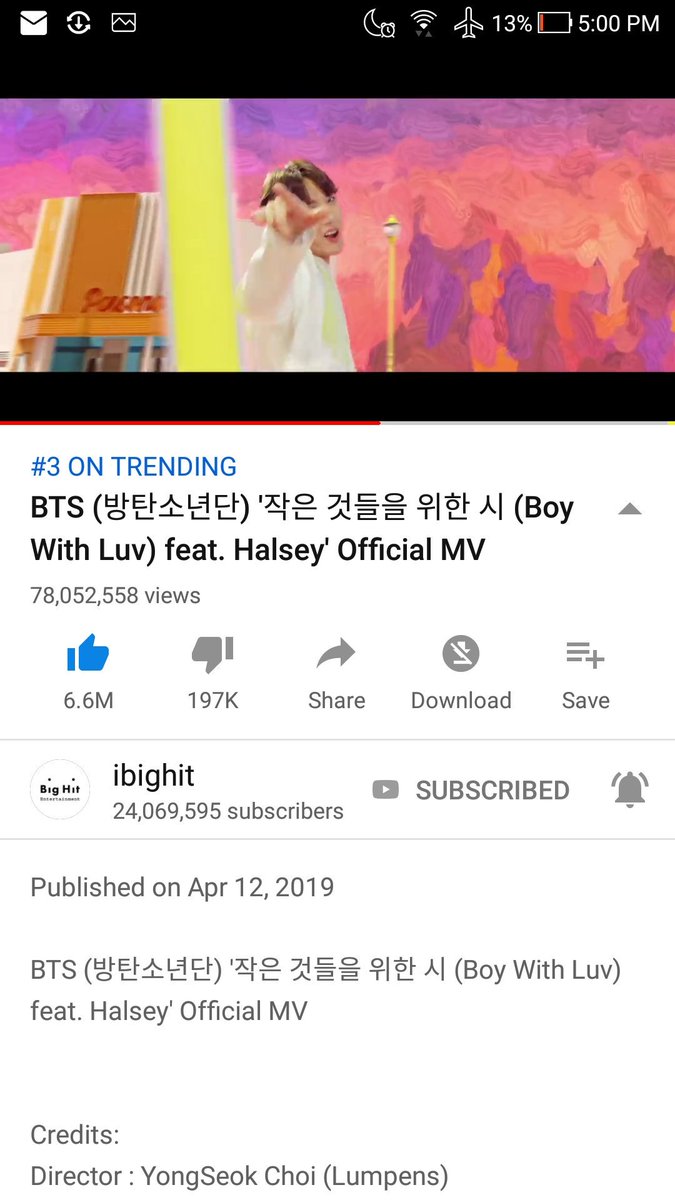This screenshot has height=1200, width=675.
Task: Open the ibighit channel name
Action: coord(154,775)
